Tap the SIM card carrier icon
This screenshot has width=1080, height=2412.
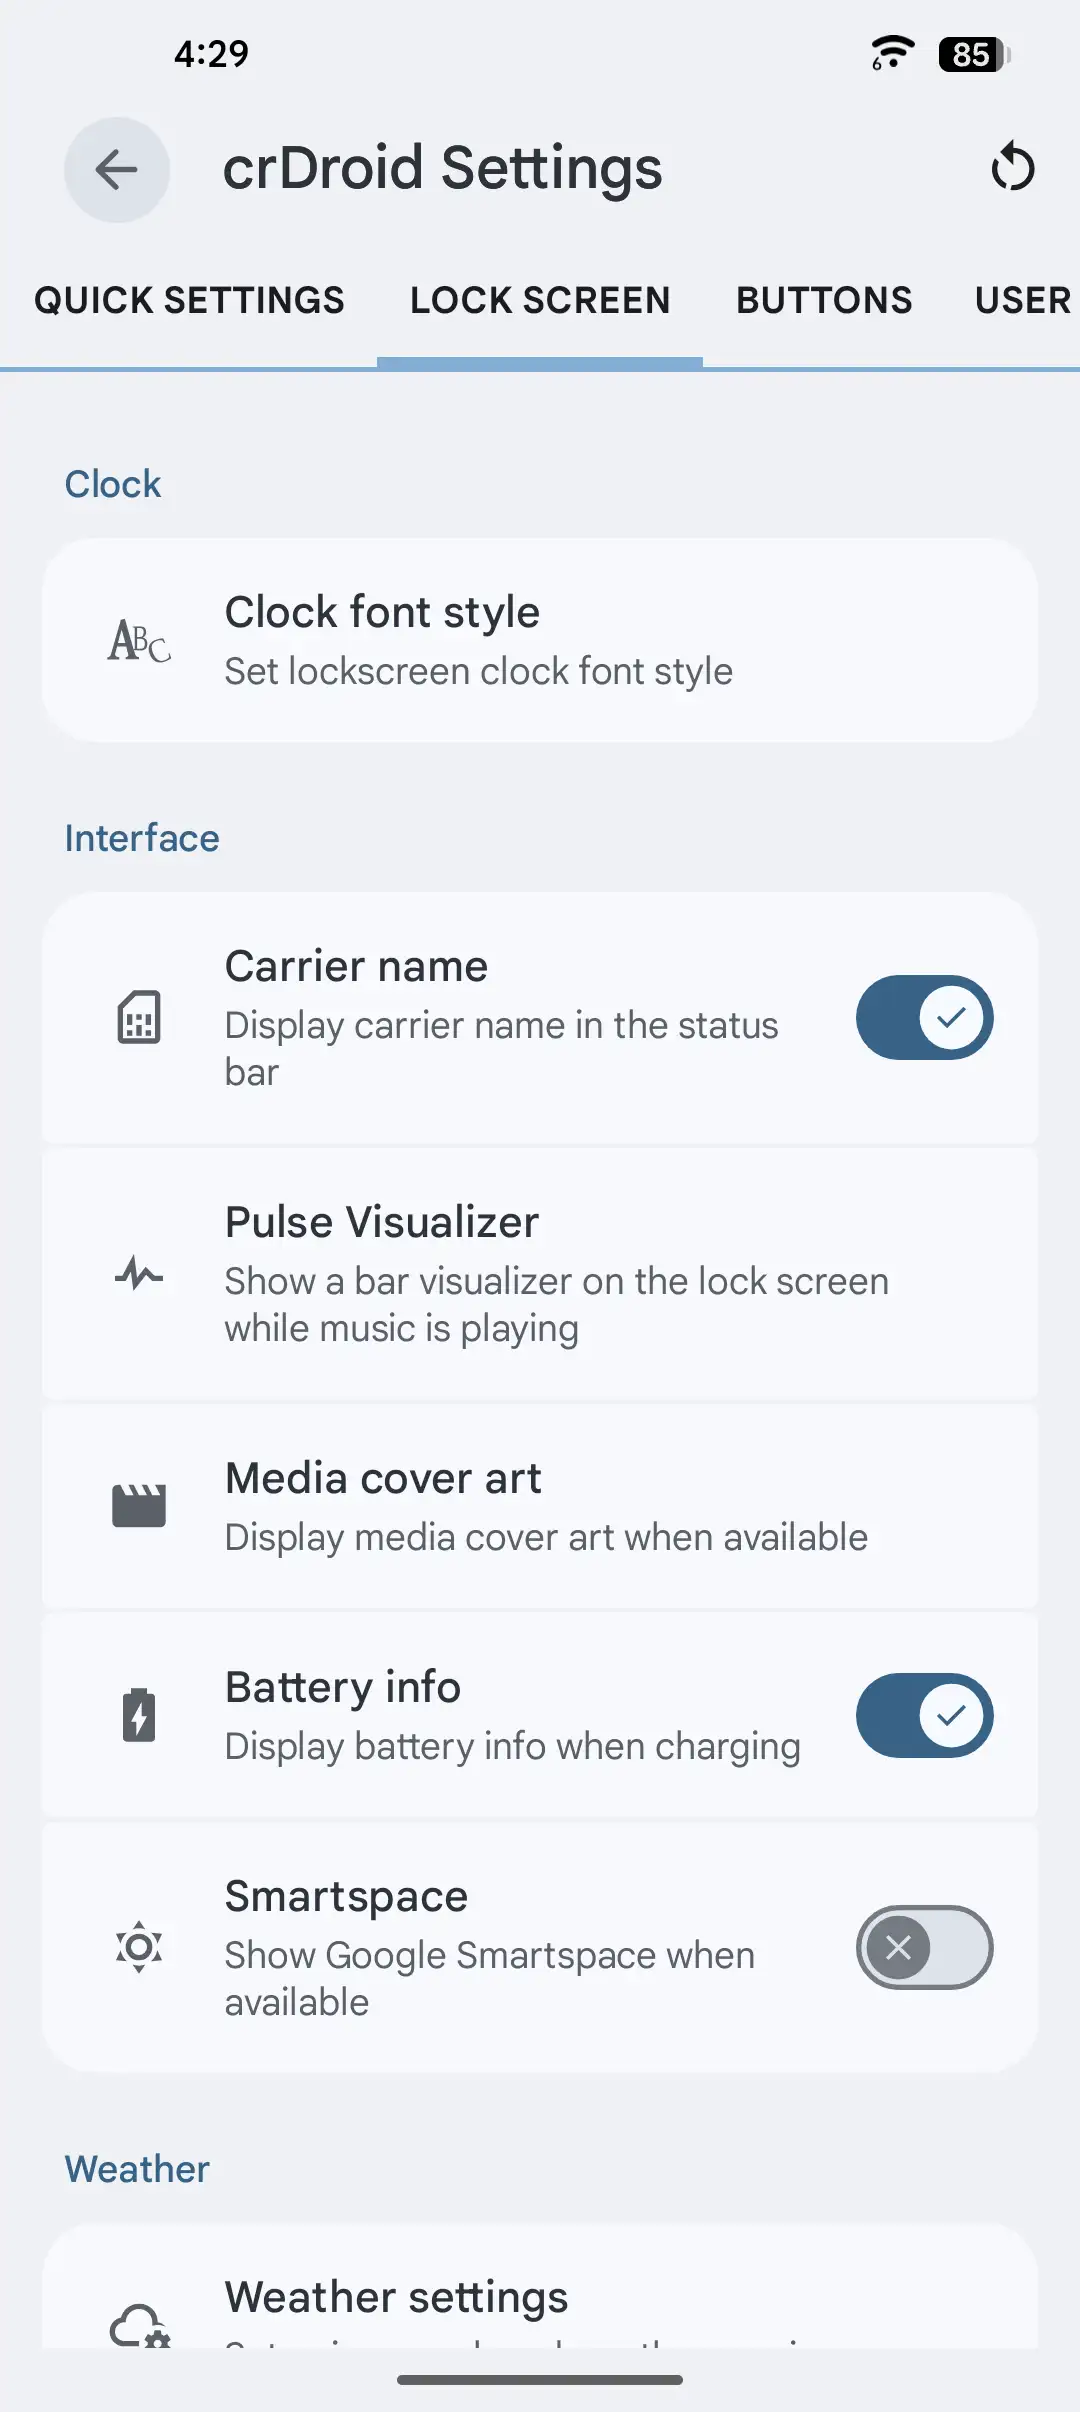point(139,1018)
